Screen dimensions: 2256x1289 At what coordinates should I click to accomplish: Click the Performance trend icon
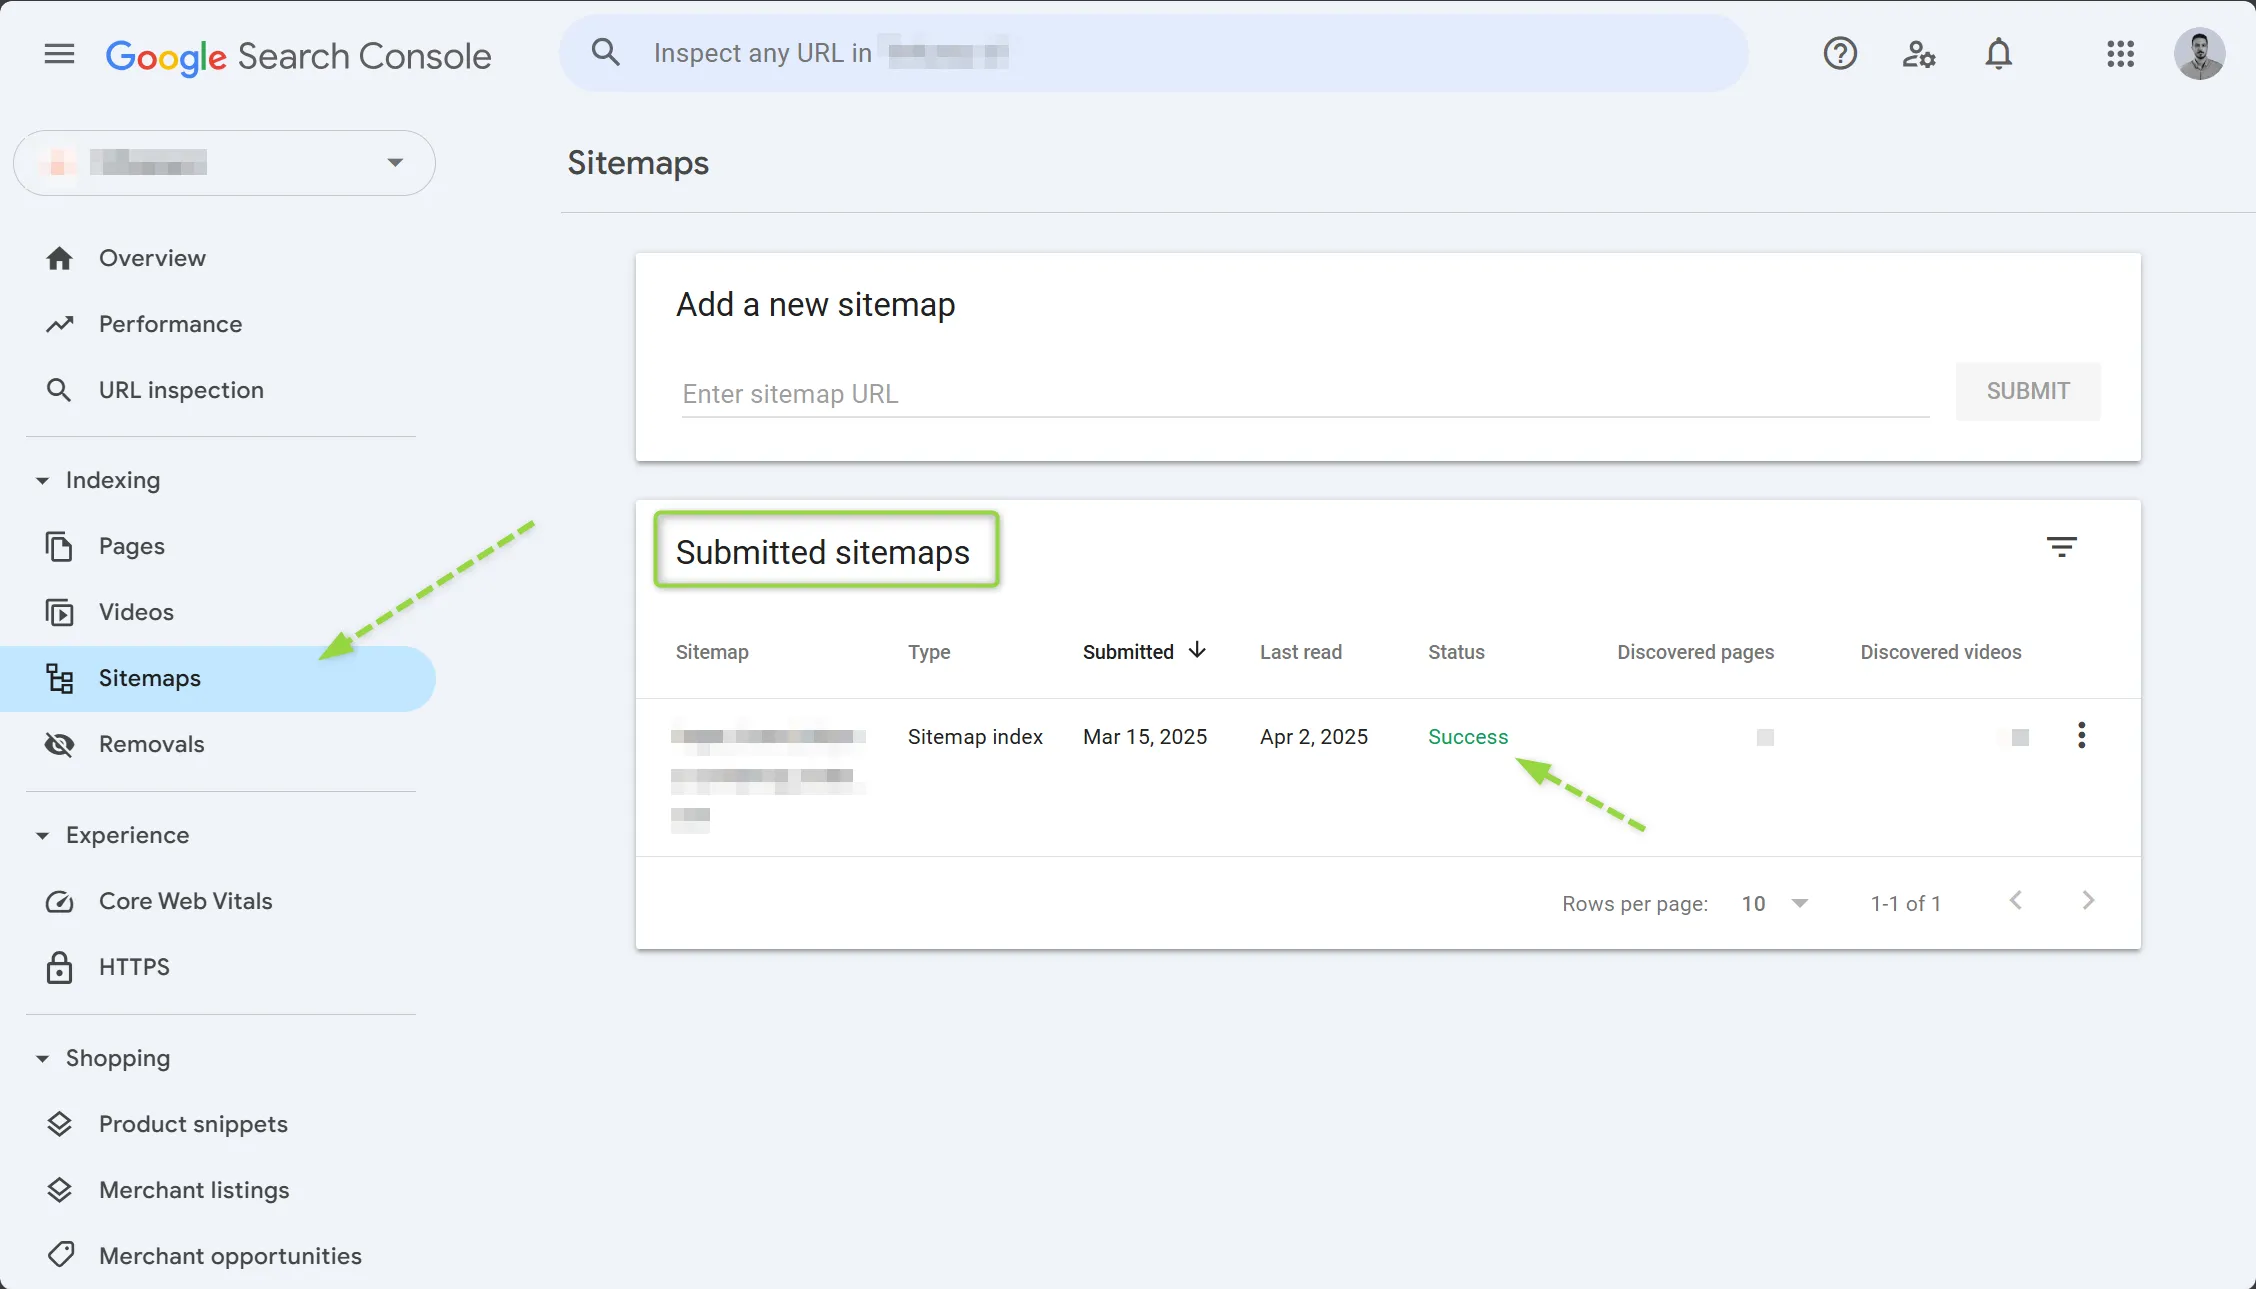(x=60, y=324)
